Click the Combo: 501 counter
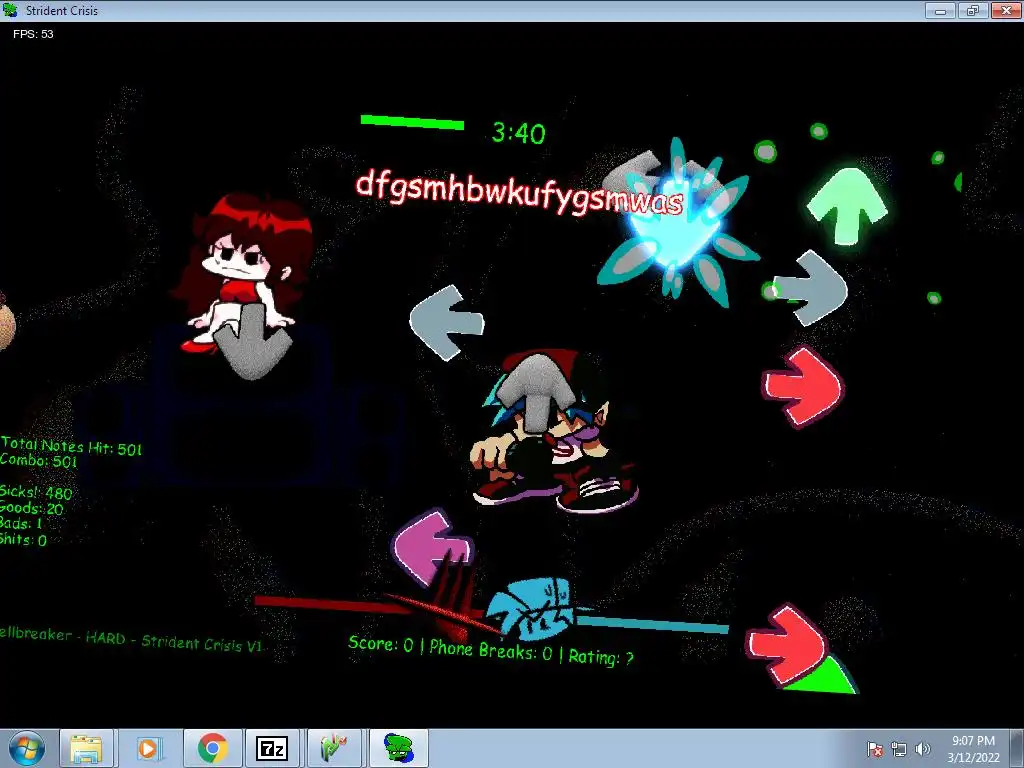 [39, 460]
